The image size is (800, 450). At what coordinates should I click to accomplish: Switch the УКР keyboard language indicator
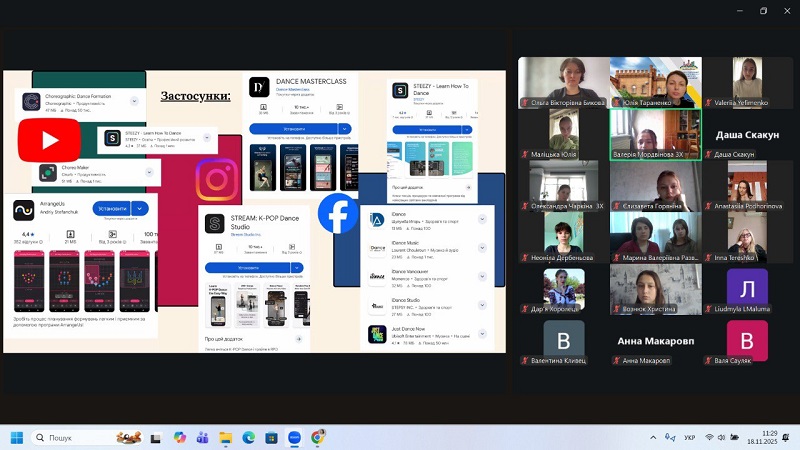(689, 437)
